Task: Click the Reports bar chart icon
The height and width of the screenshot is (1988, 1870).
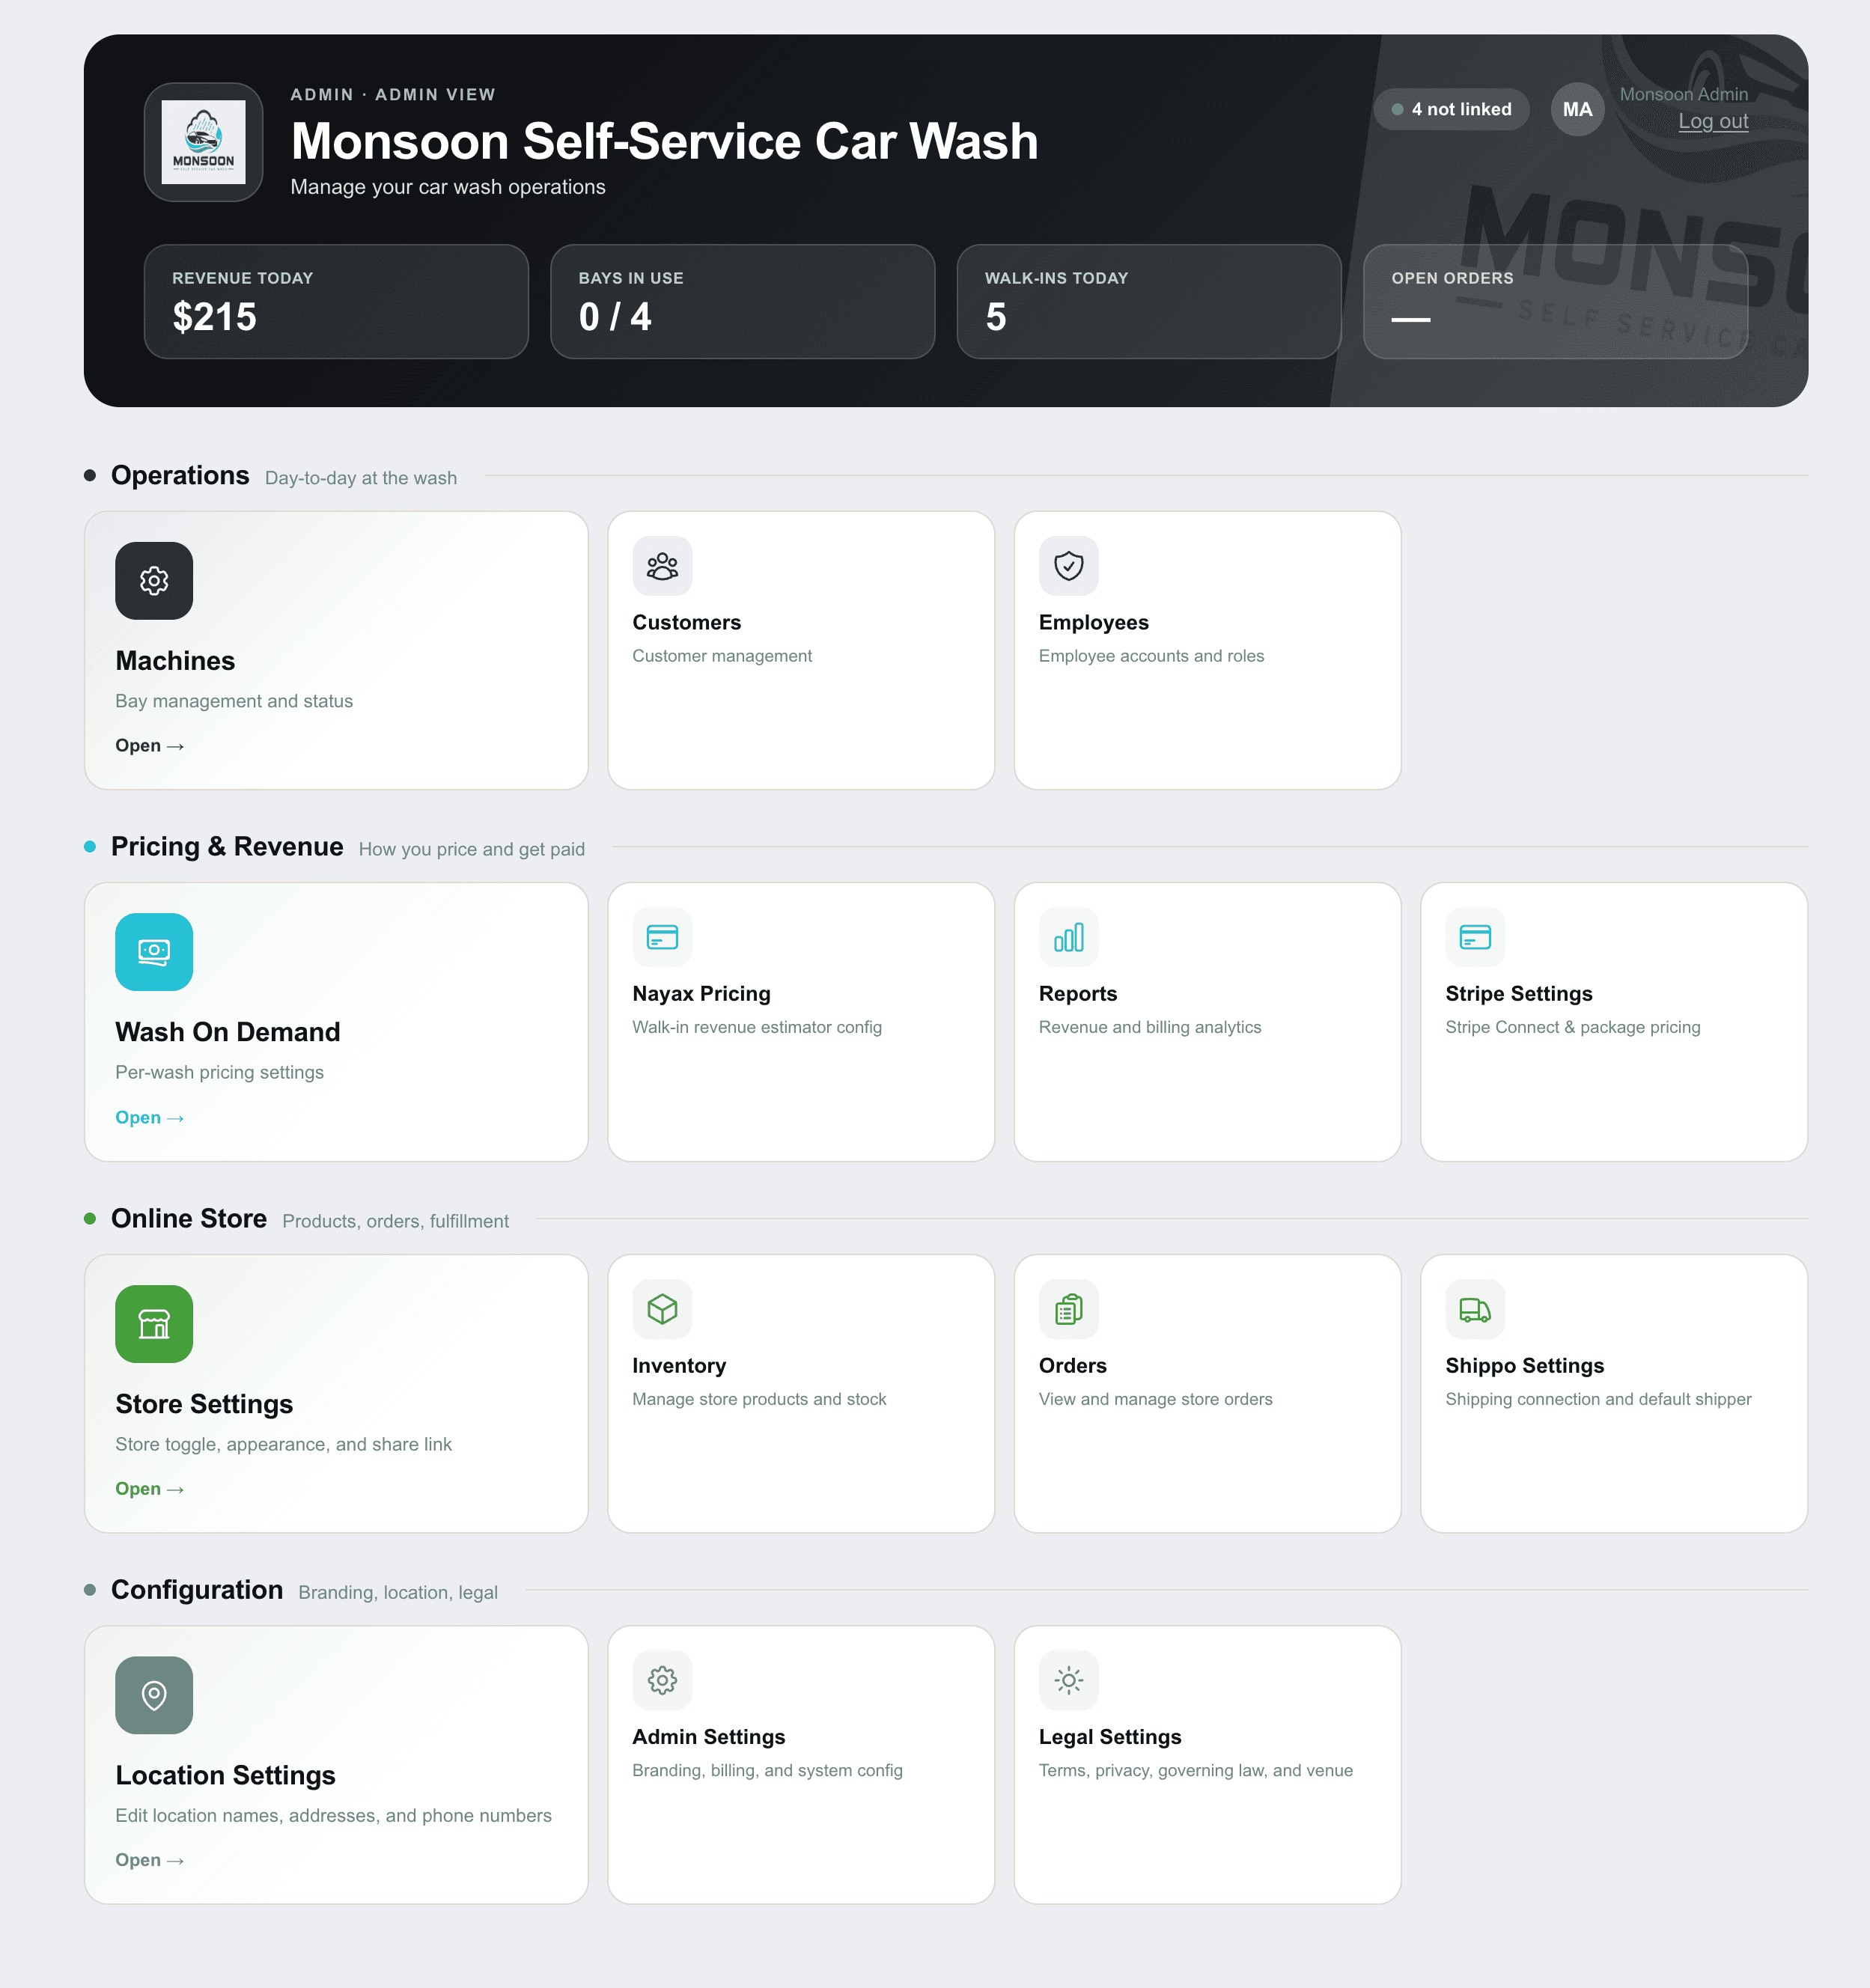Action: coord(1069,937)
